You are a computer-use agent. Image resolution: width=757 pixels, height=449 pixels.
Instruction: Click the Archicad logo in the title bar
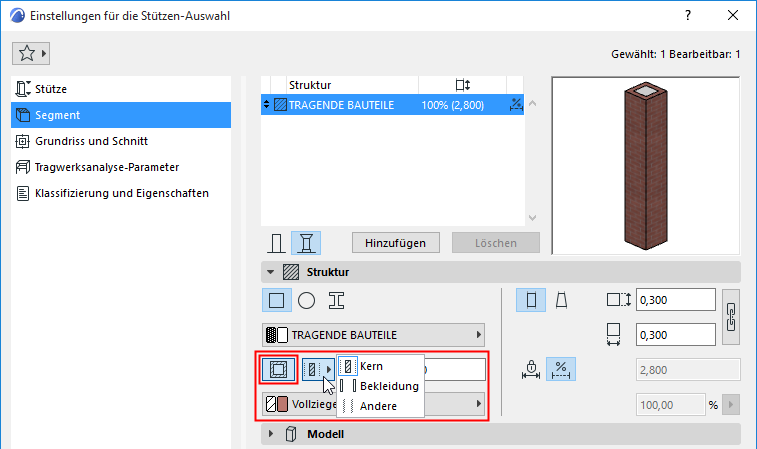(x=17, y=15)
